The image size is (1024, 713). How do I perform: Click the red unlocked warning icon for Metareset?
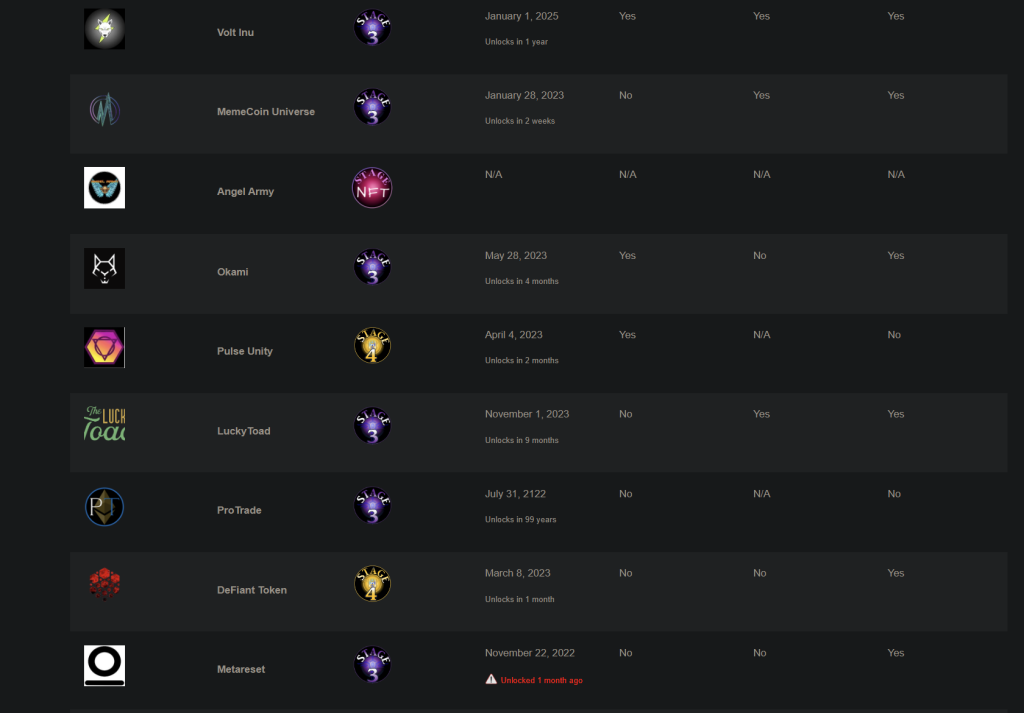(x=491, y=679)
